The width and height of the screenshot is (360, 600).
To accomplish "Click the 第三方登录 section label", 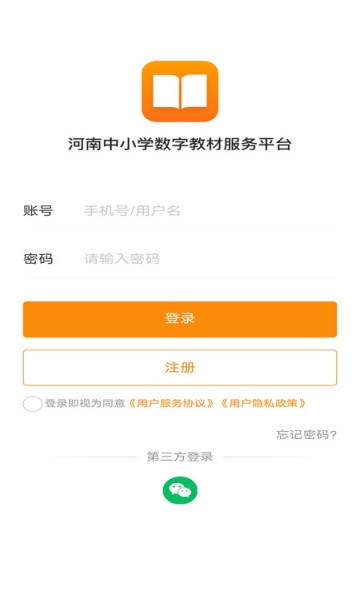I will tap(180, 457).
